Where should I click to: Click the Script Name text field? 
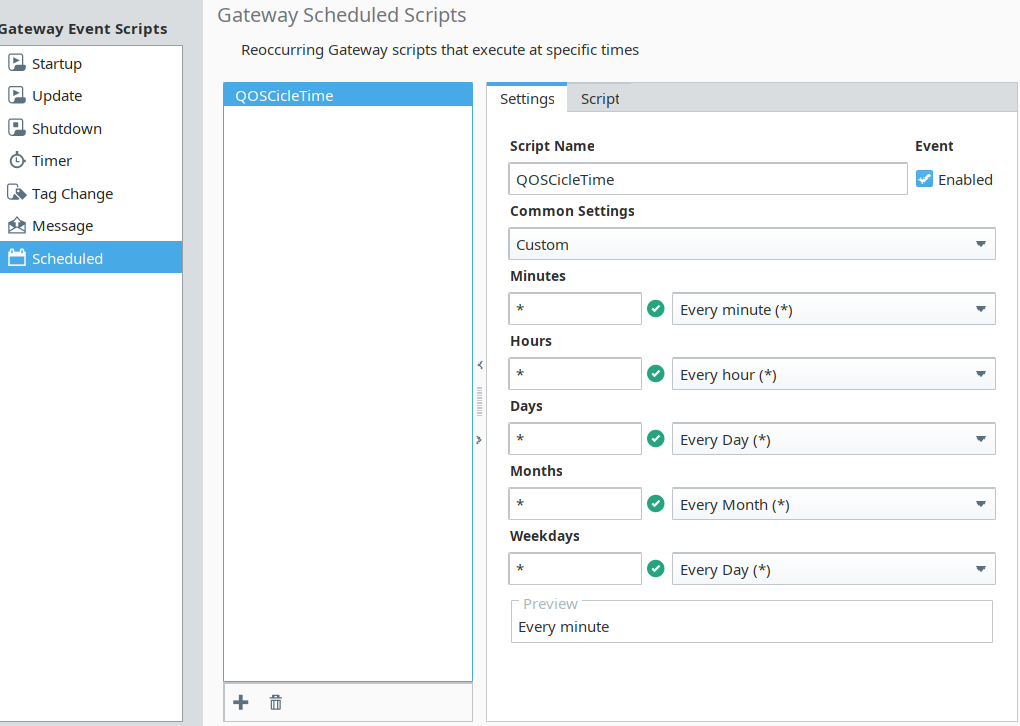(707, 179)
